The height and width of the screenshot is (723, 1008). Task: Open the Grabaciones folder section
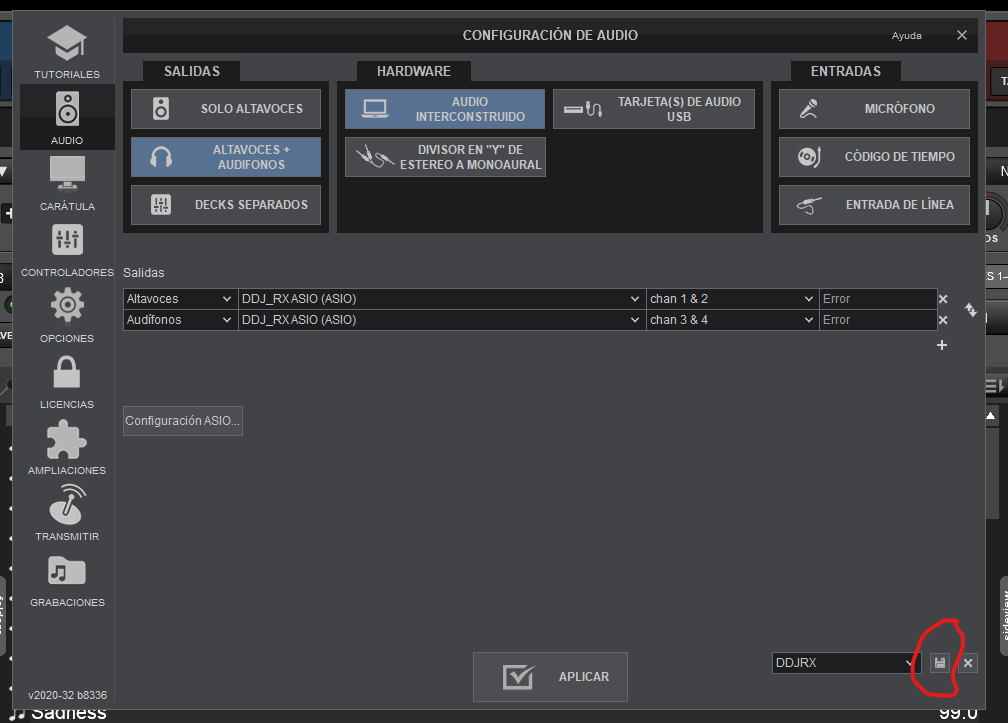pyautogui.click(x=67, y=580)
